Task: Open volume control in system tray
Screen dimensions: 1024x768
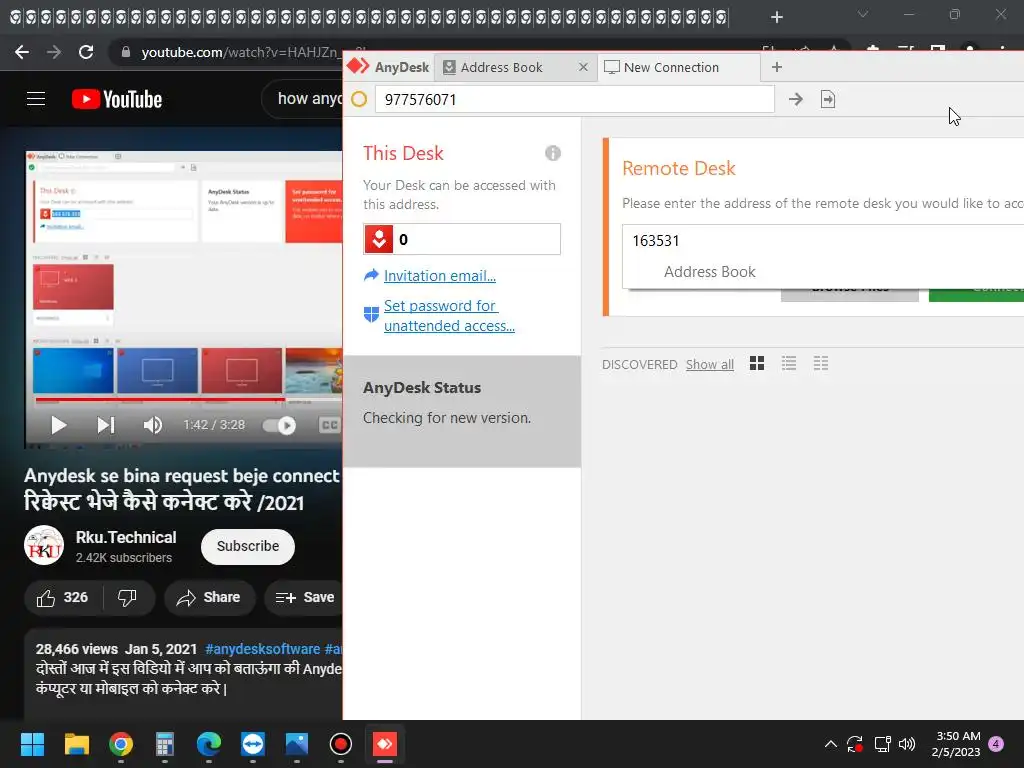Action: coord(907,744)
